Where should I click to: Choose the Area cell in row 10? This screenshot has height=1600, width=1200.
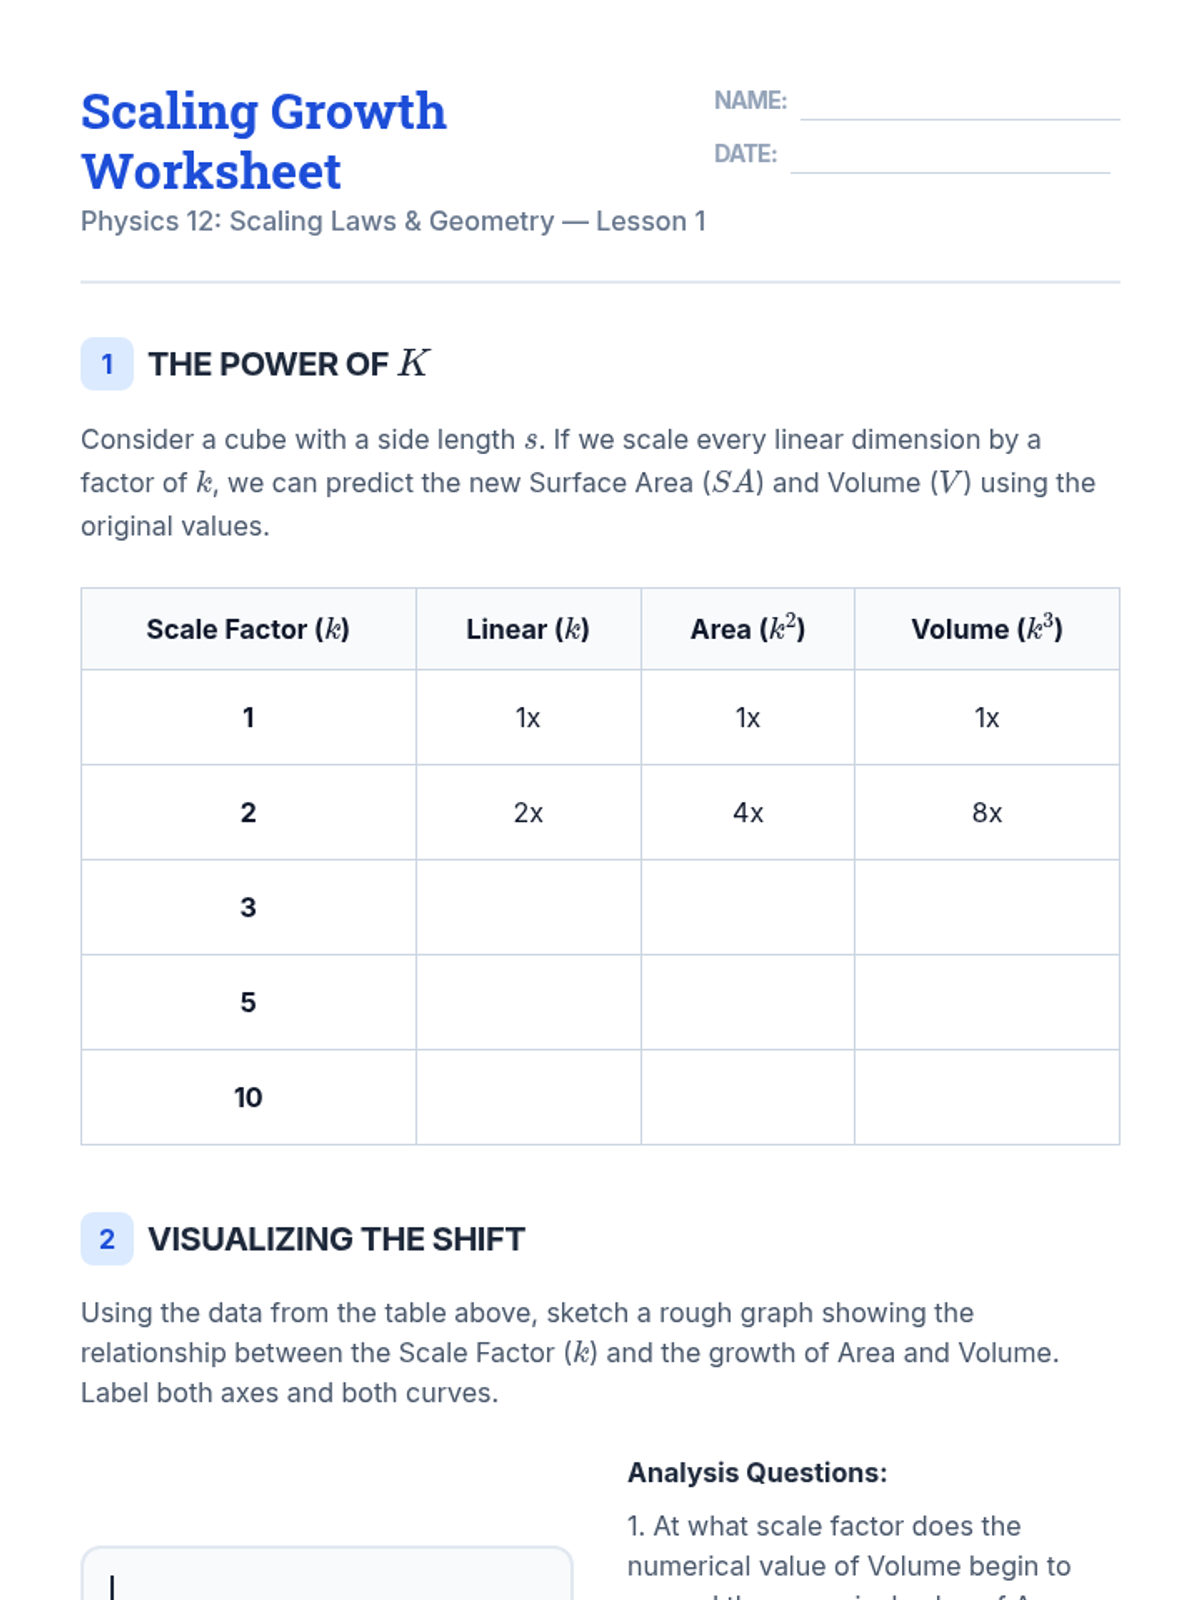coord(747,1097)
